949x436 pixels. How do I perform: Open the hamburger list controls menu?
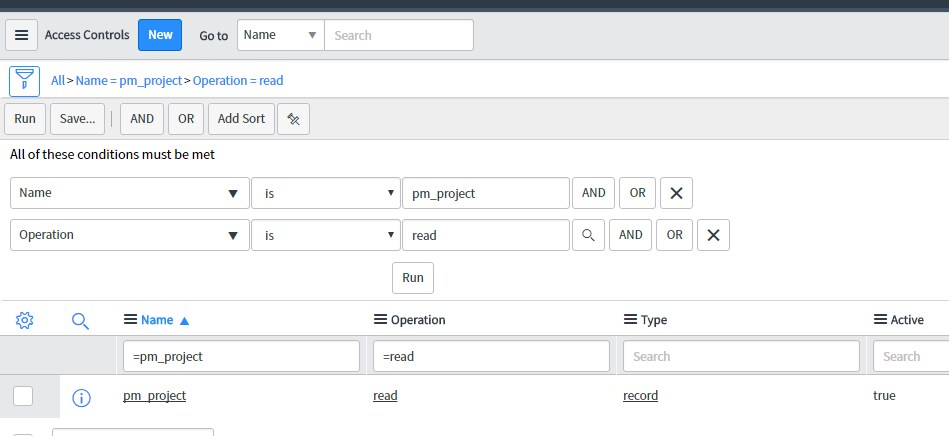21,35
